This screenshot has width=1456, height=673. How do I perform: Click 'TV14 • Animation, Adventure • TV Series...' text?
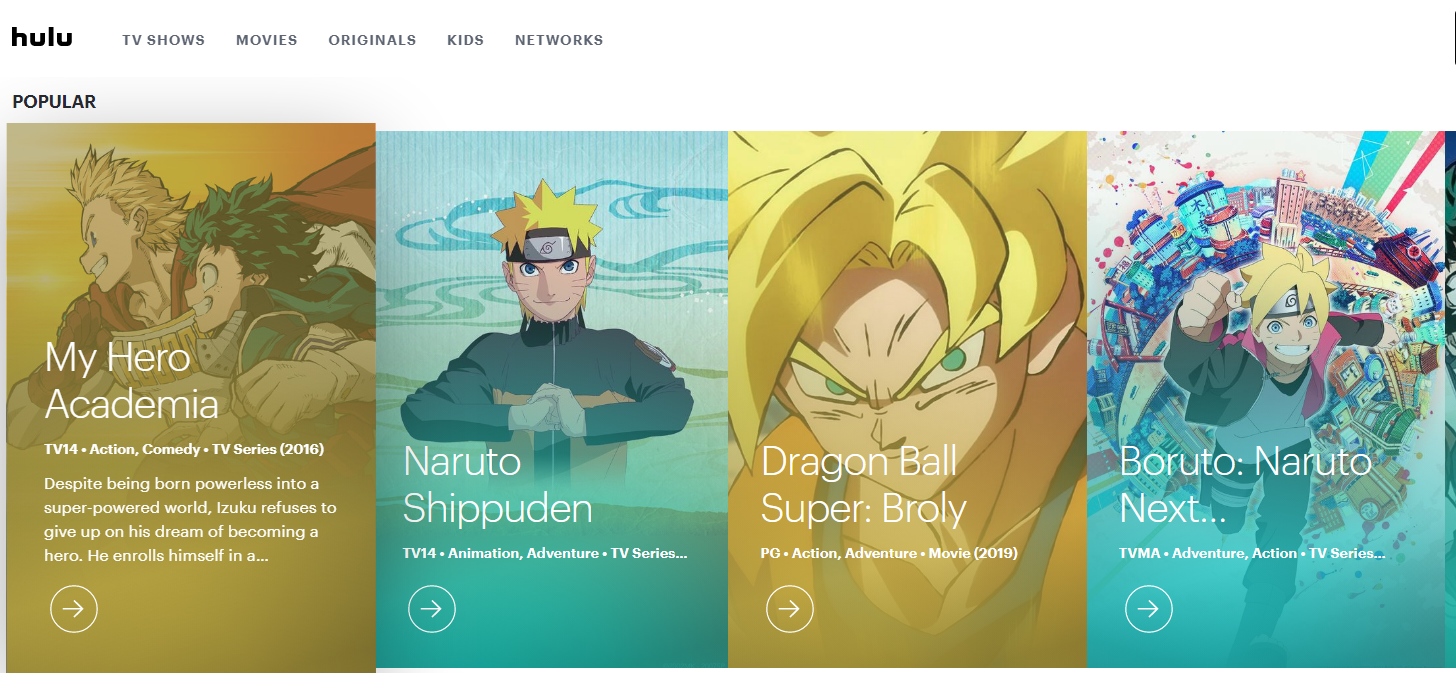(x=545, y=553)
